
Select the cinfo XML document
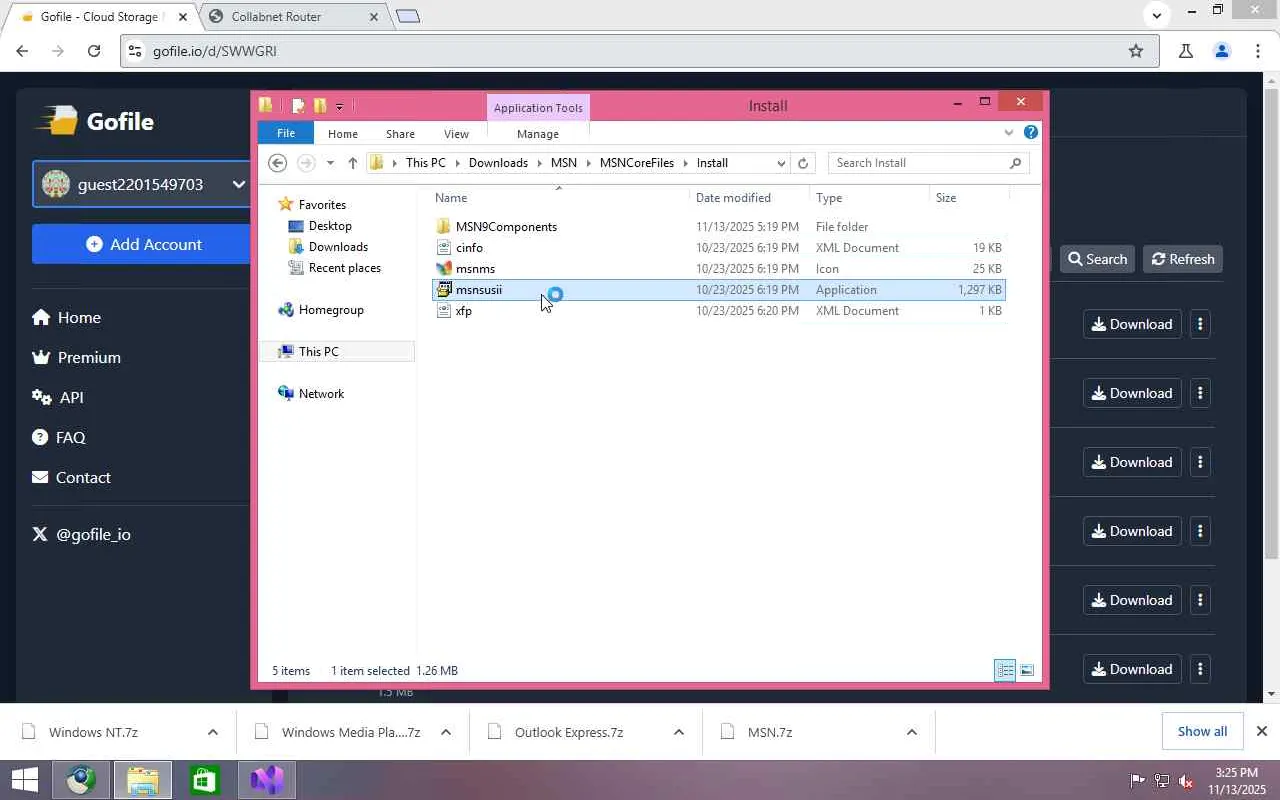(x=718, y=248)
